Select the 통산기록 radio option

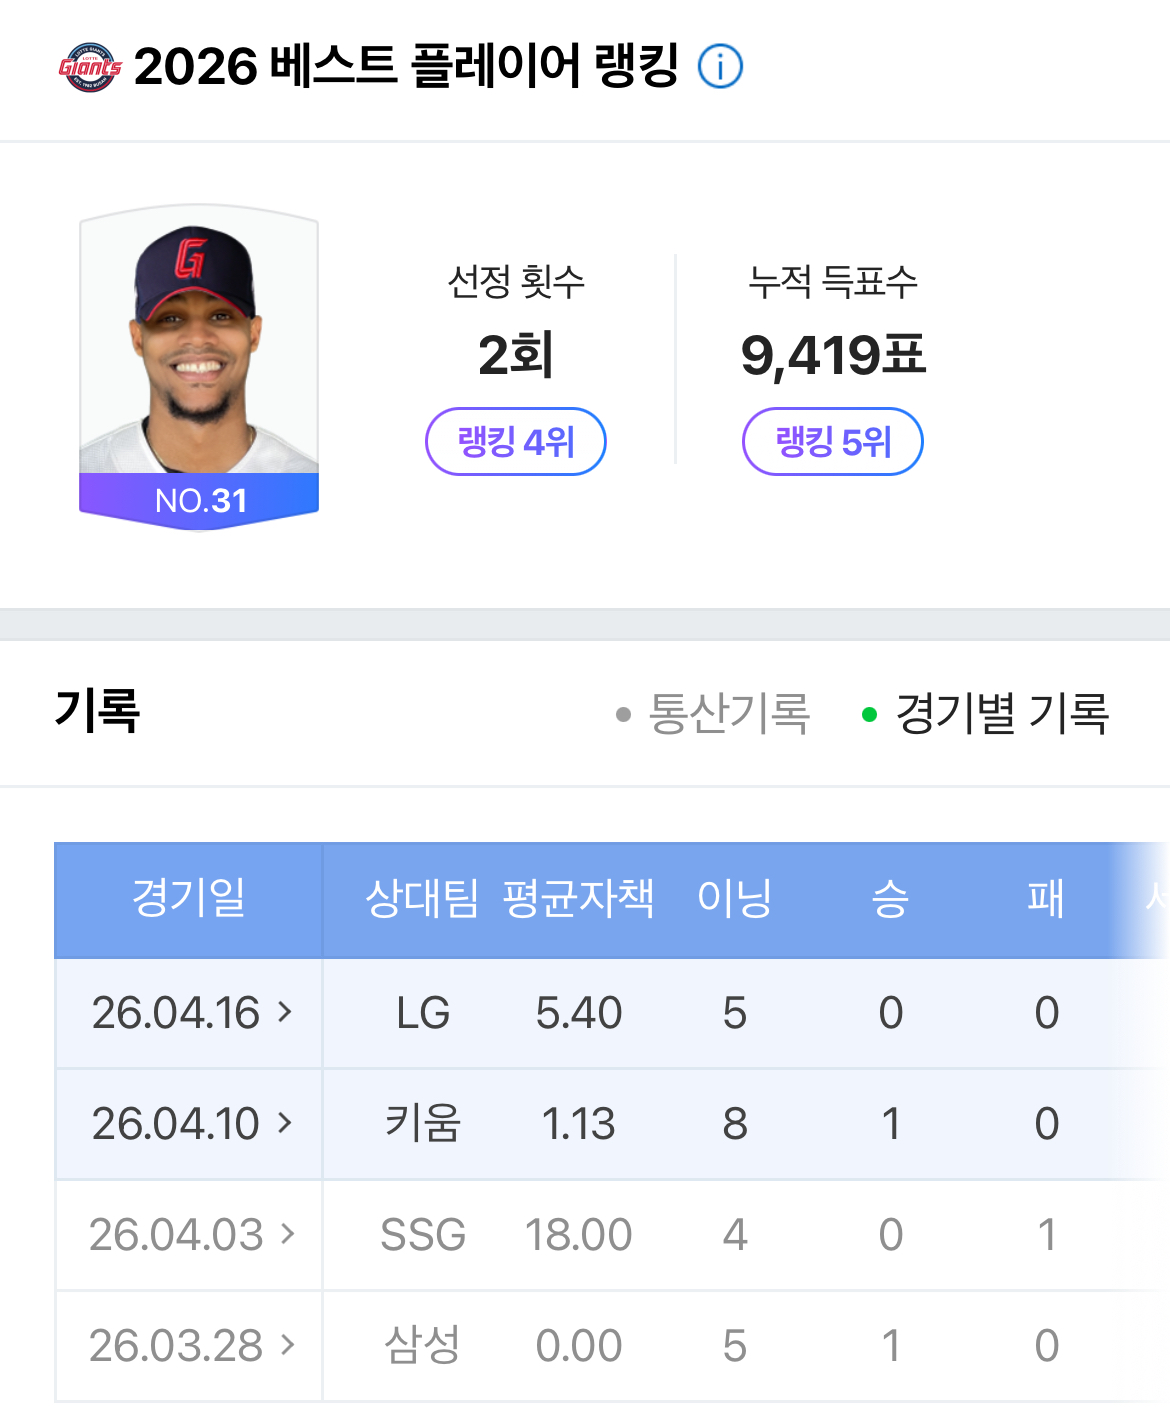tap(713, 714)
